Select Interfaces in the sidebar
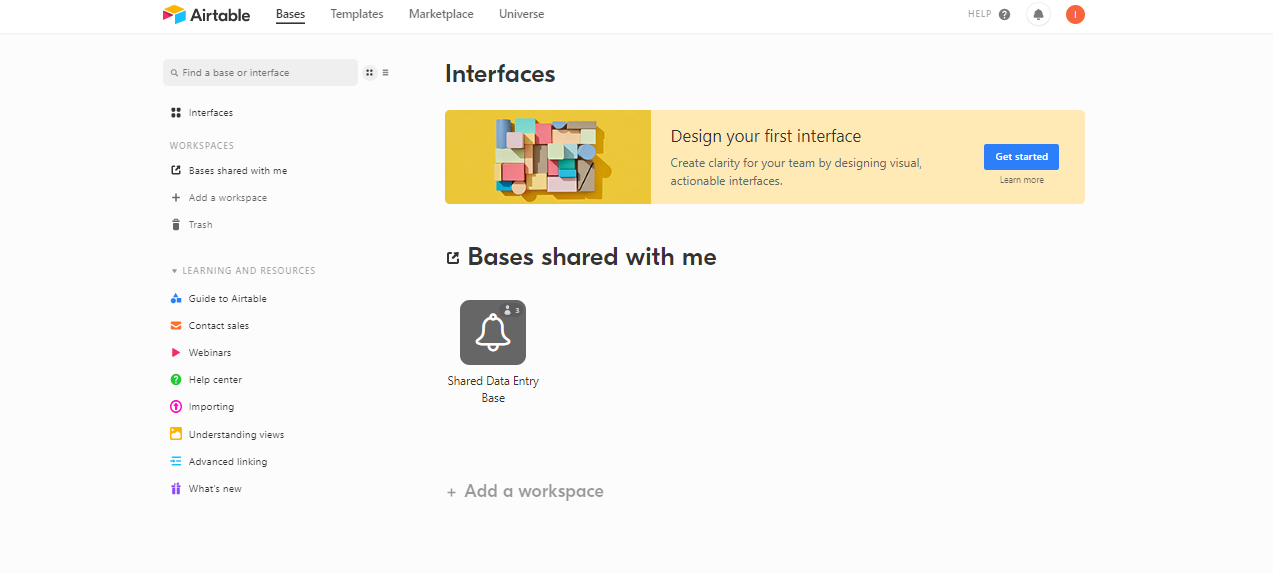This screenshot has height=573, width=1273. tap(210, 113)
